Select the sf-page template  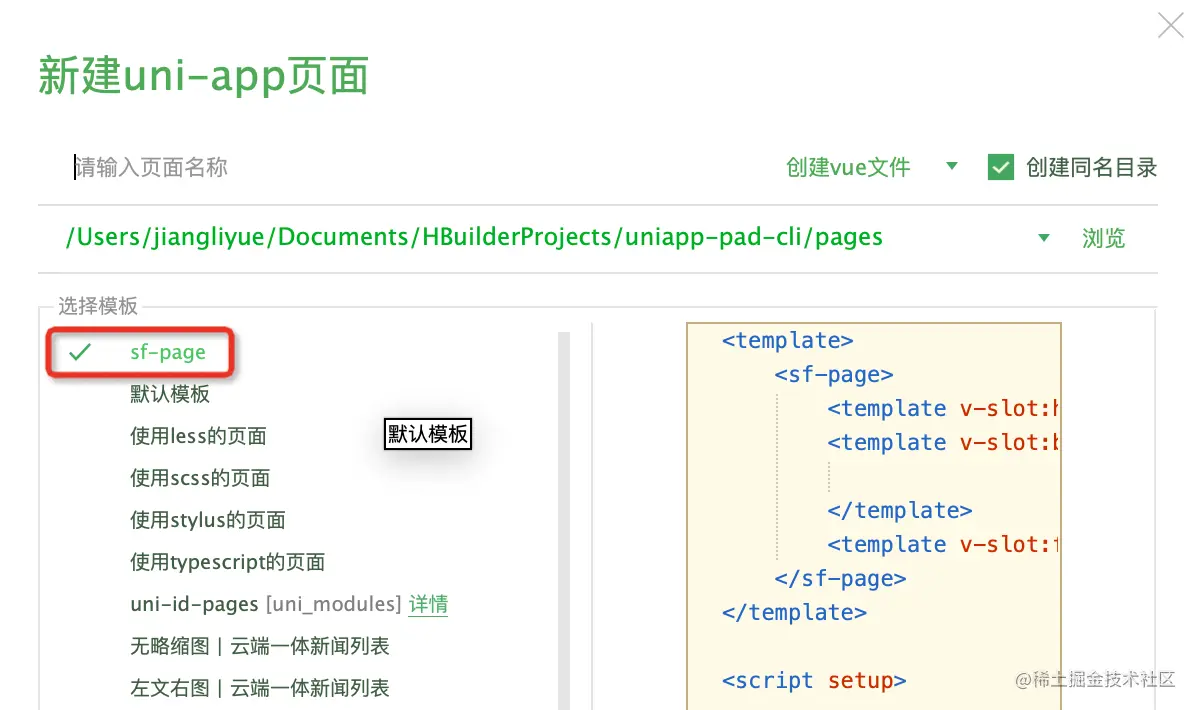coord(168,352)
